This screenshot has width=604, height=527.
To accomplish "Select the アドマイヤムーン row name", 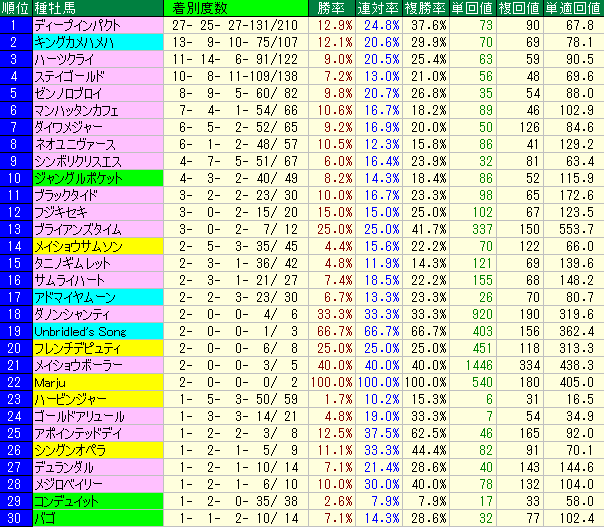I will [75, 297].
